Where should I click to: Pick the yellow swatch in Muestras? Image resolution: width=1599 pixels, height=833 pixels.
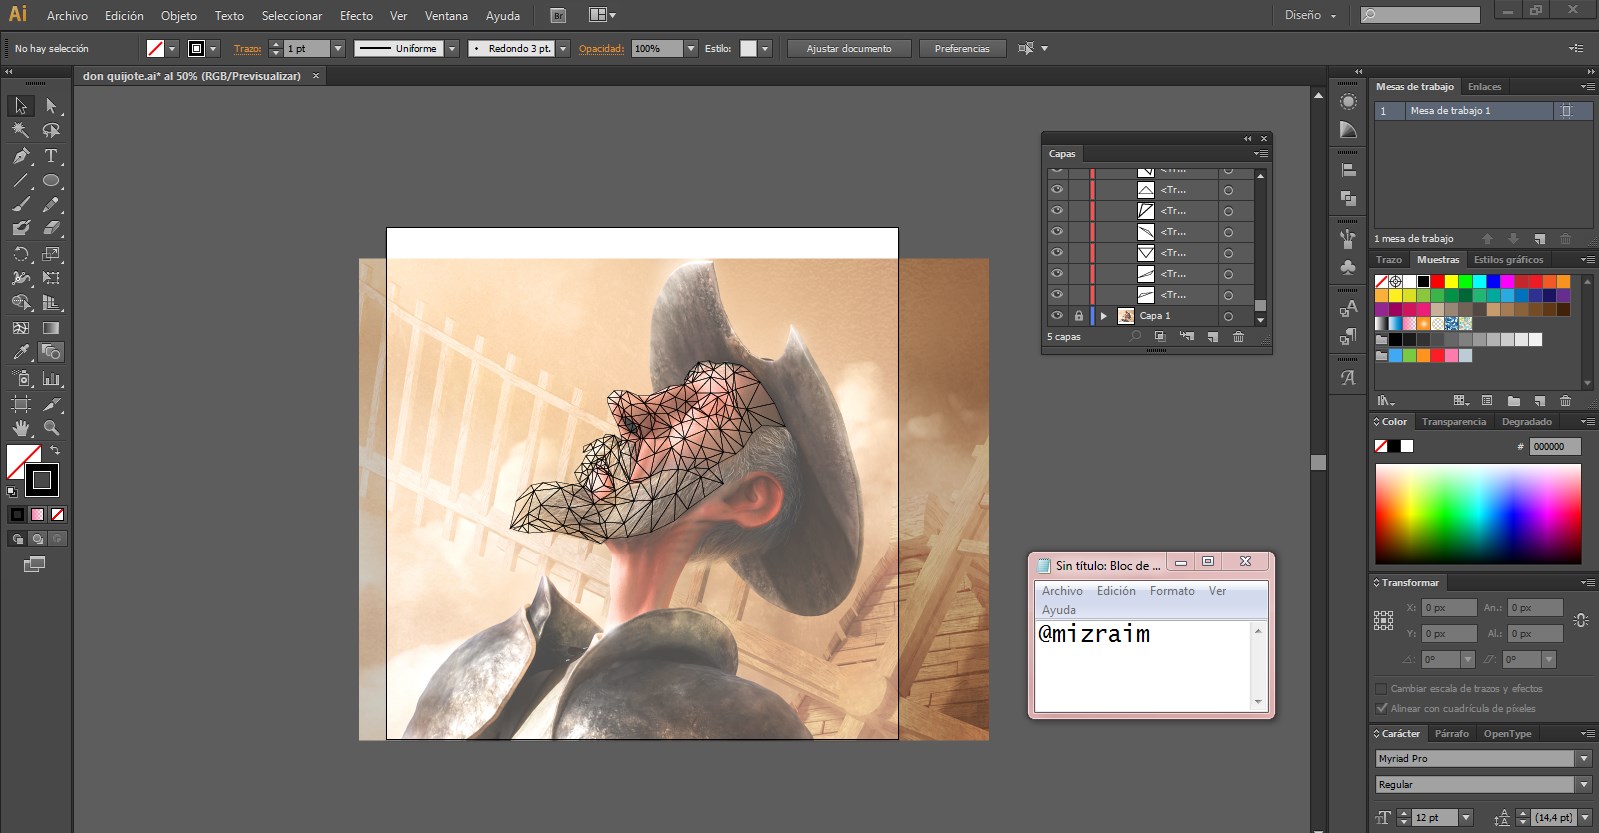1451,282
